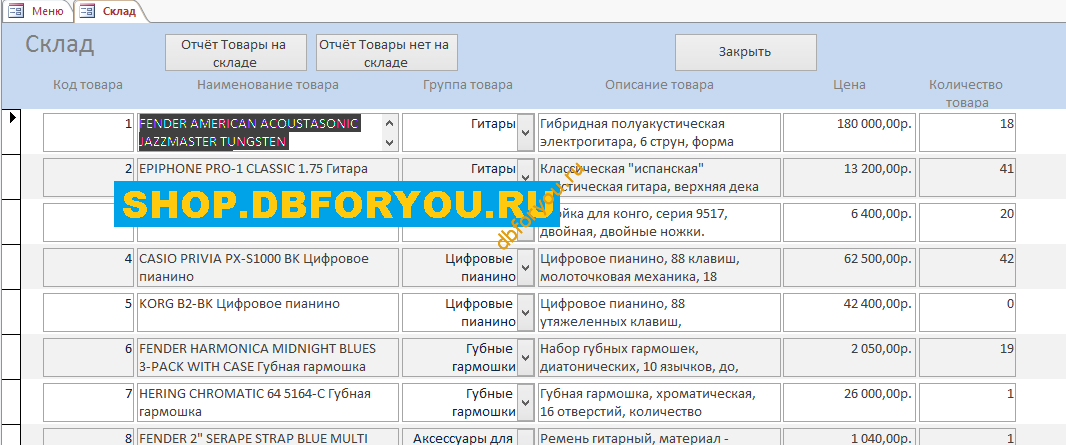Expand group dropdown for FENDER HARMONICA row
Screen dimensions: 1066x445
[x=526, y=357]
